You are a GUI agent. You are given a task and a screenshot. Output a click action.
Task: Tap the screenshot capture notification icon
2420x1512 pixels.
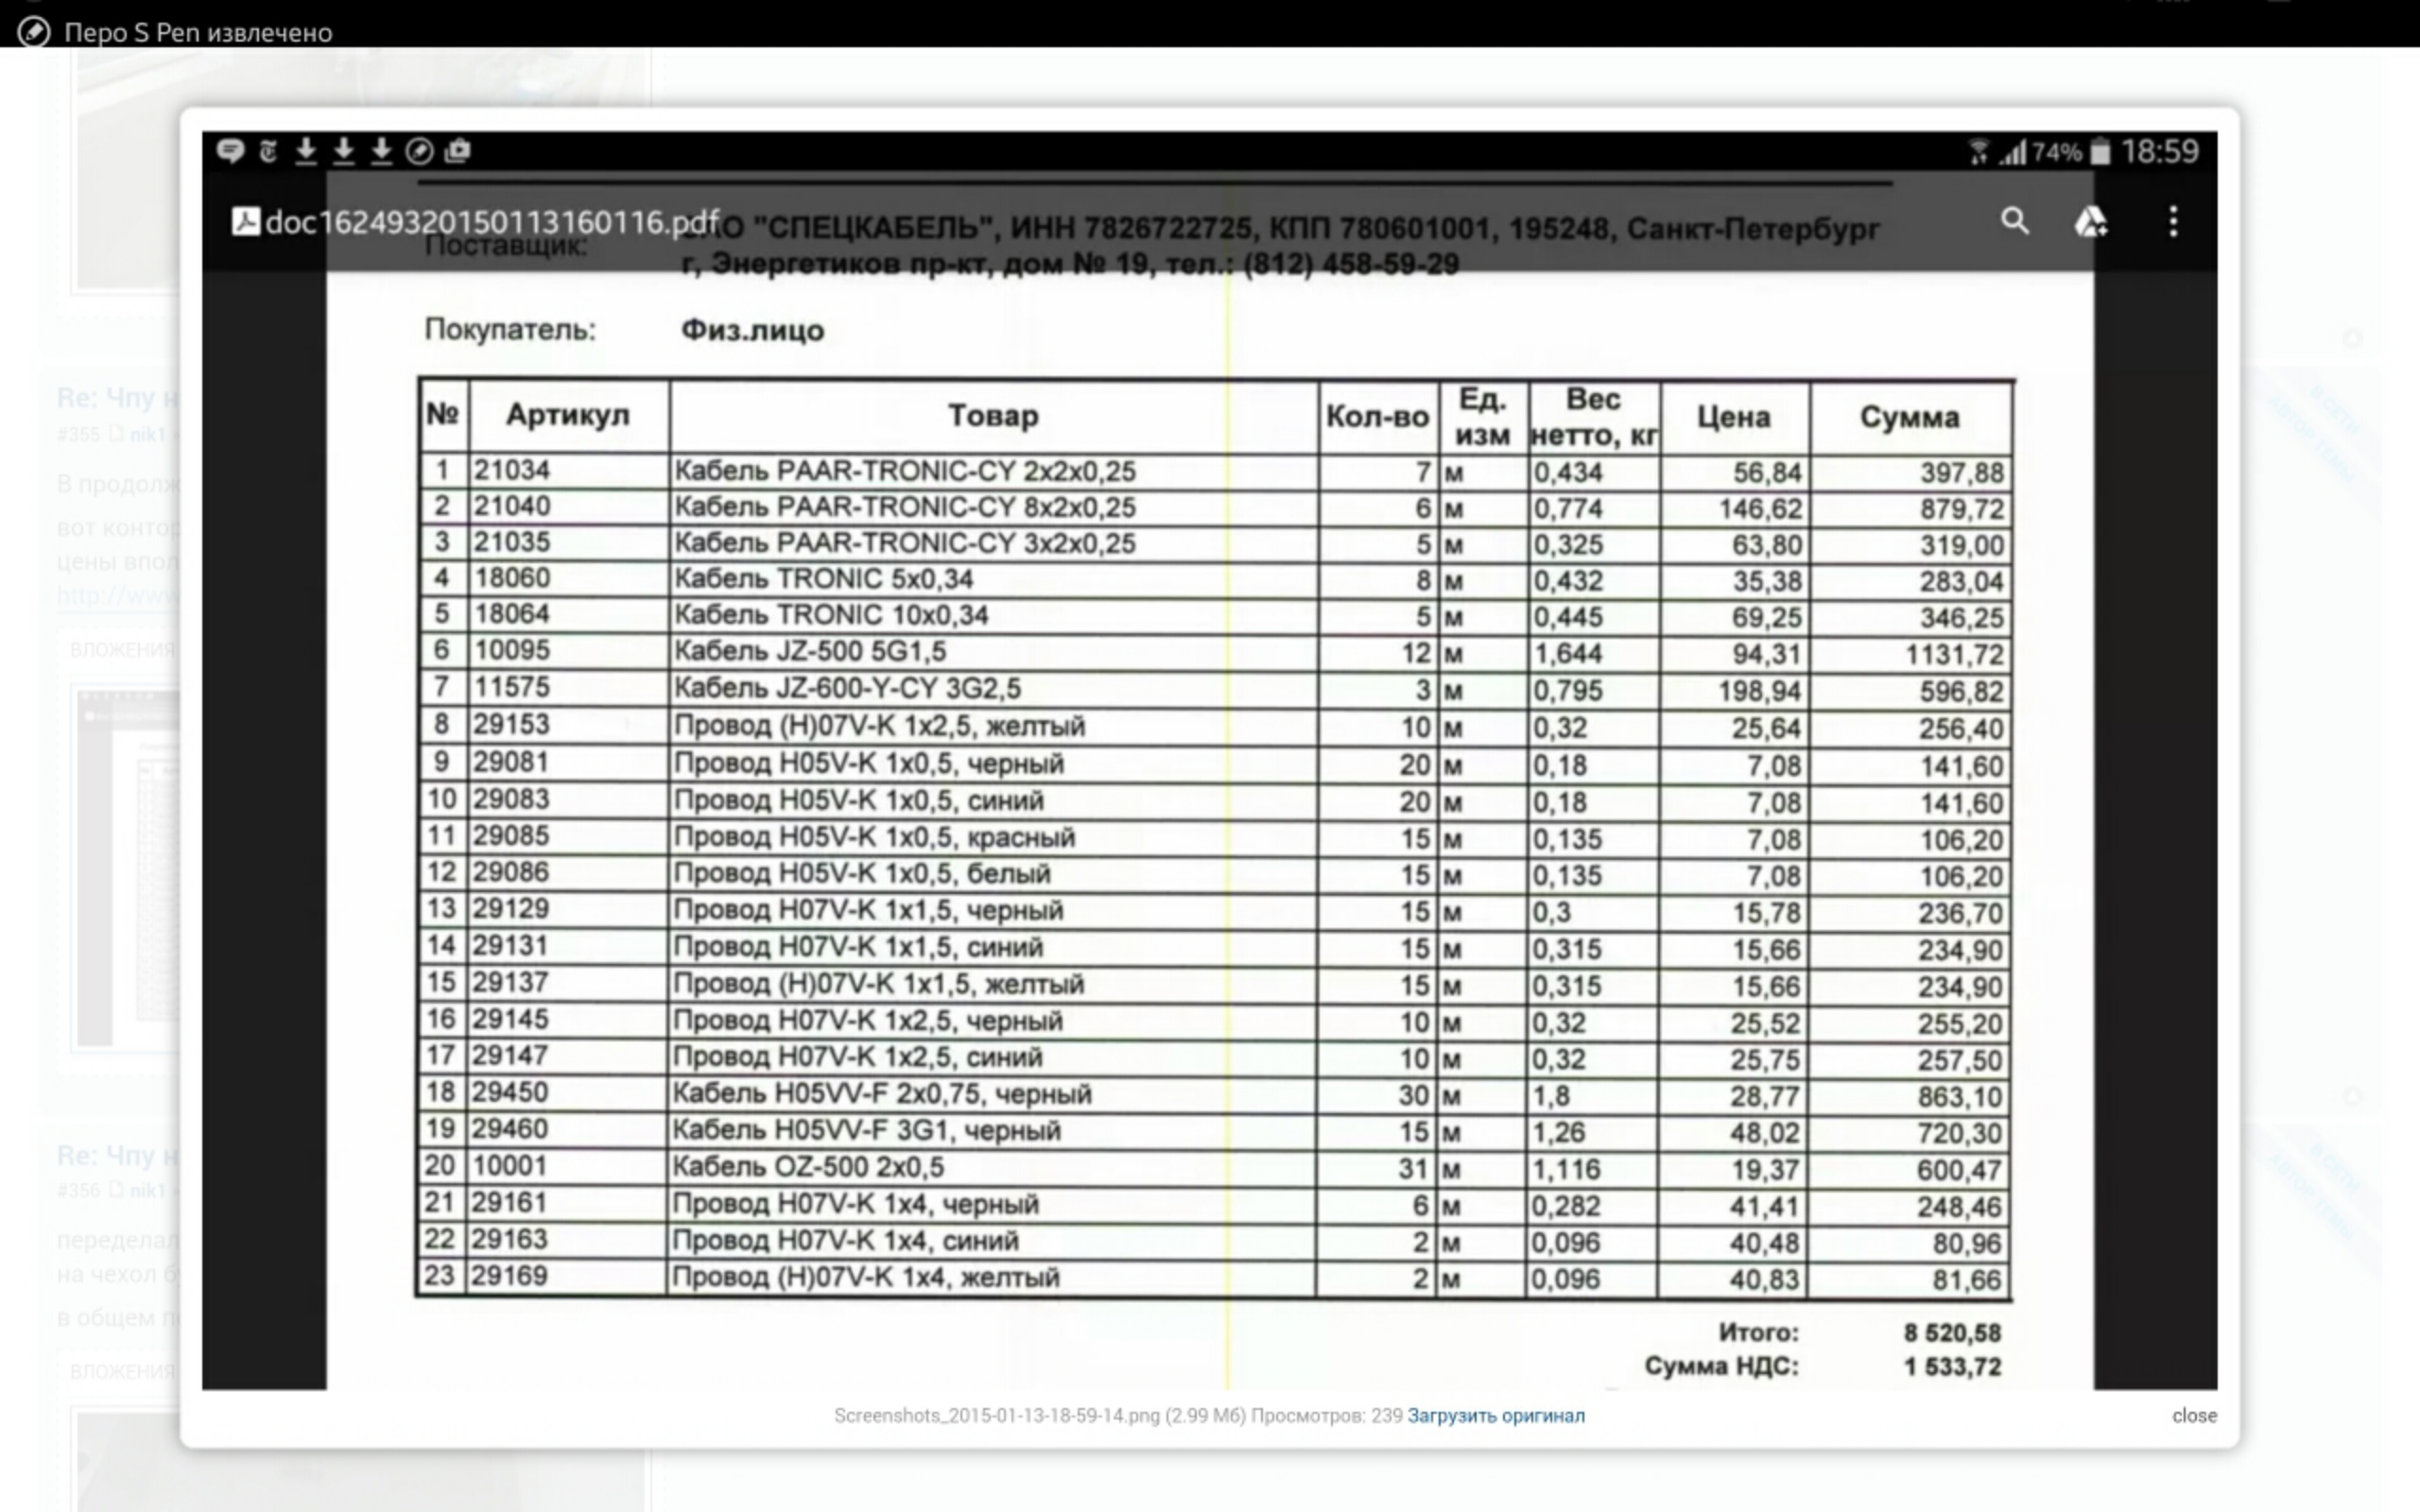coord(457,151)
